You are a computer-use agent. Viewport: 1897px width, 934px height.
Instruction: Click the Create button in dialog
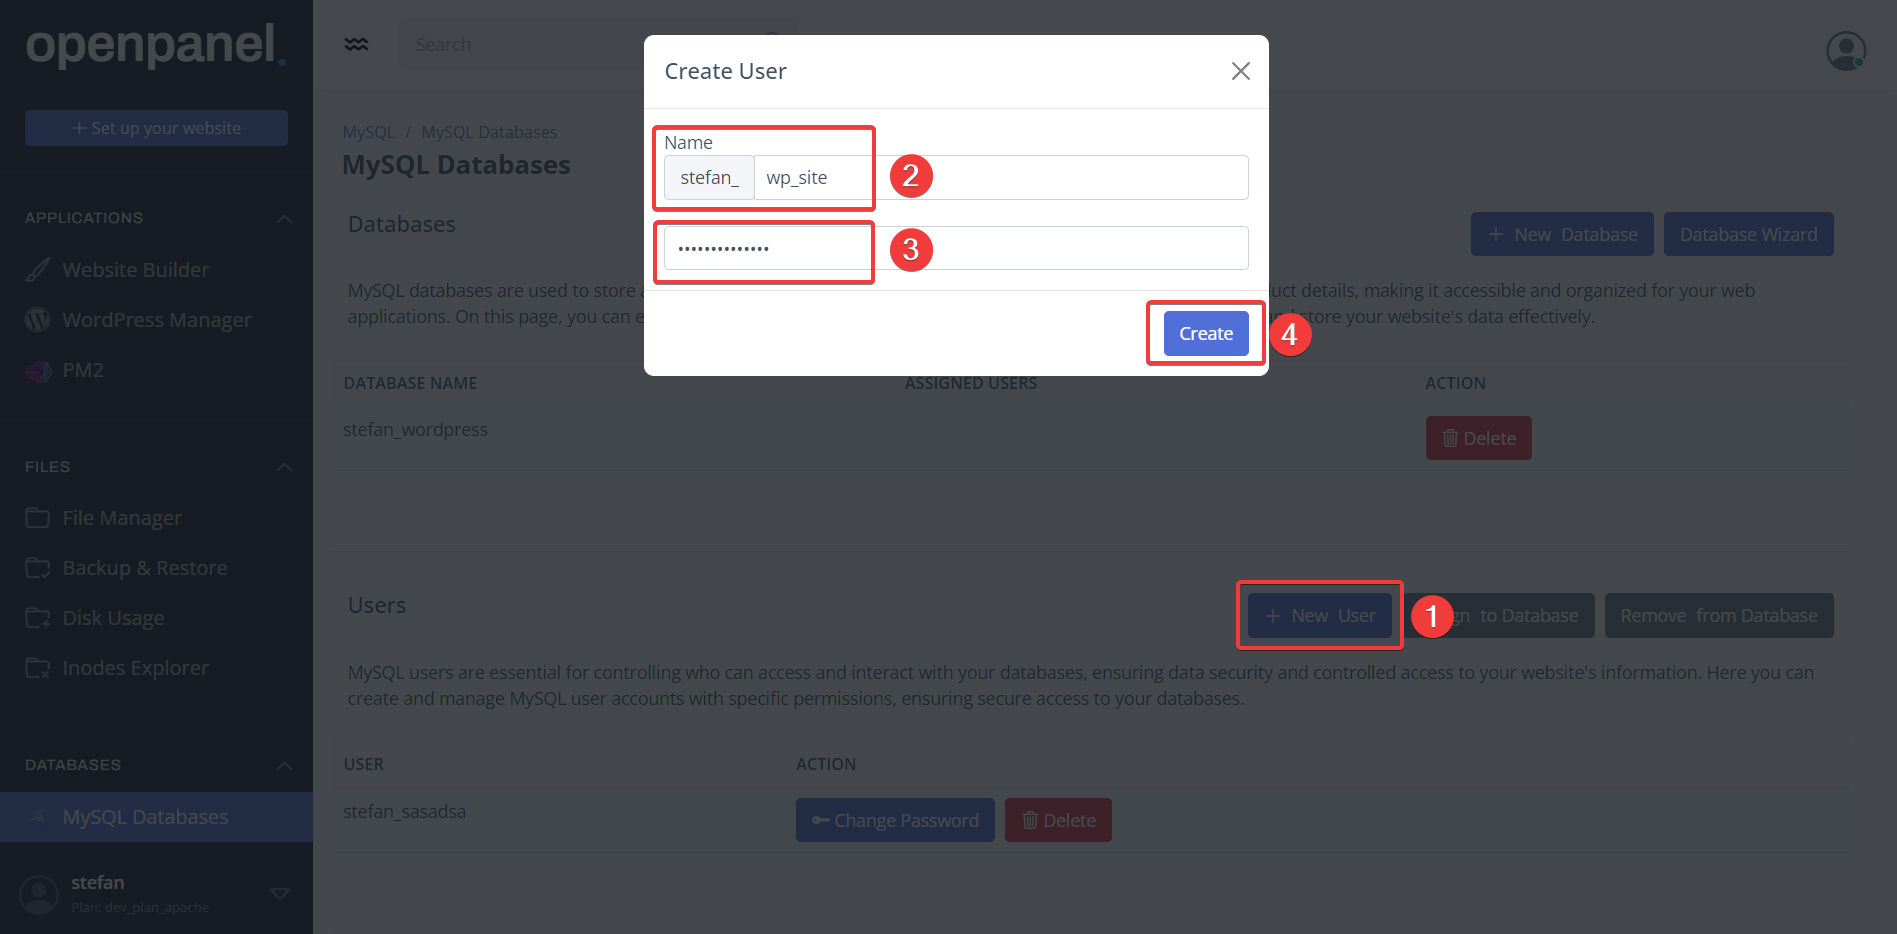pos(1205,334)
